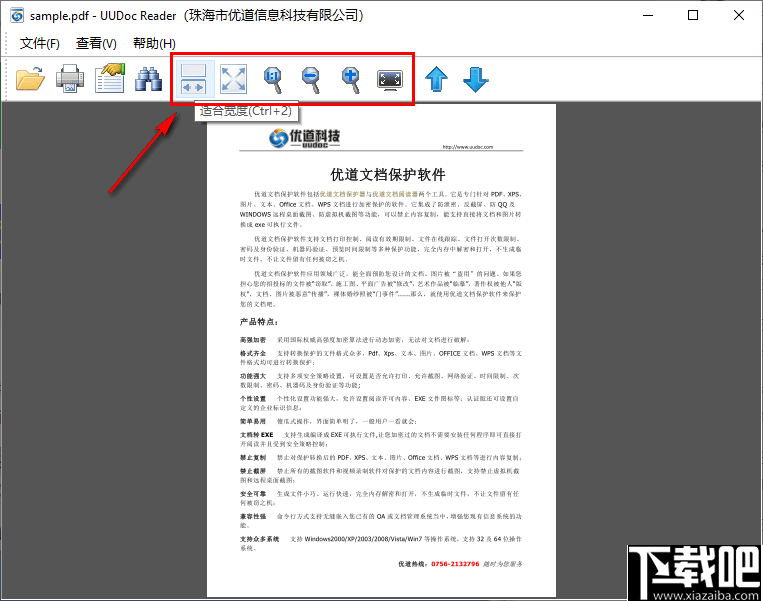Open the 文件(F) menu
The height and width of the screenshot is (601, 763).
coord(39,43)
